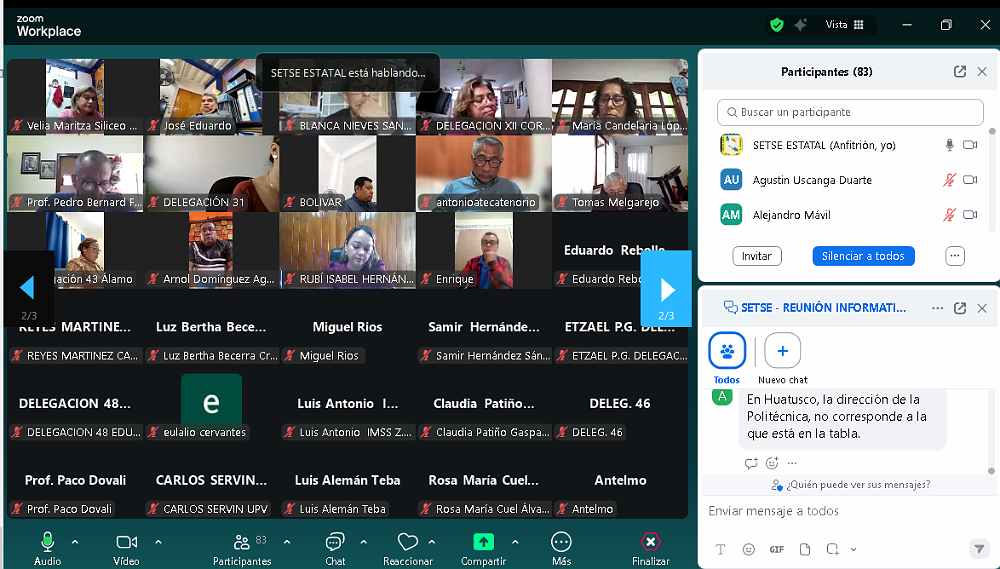This screenshot has height=569, width=1000.
Task: Open emoji picker in chat composer
Action: pos(748,549)
